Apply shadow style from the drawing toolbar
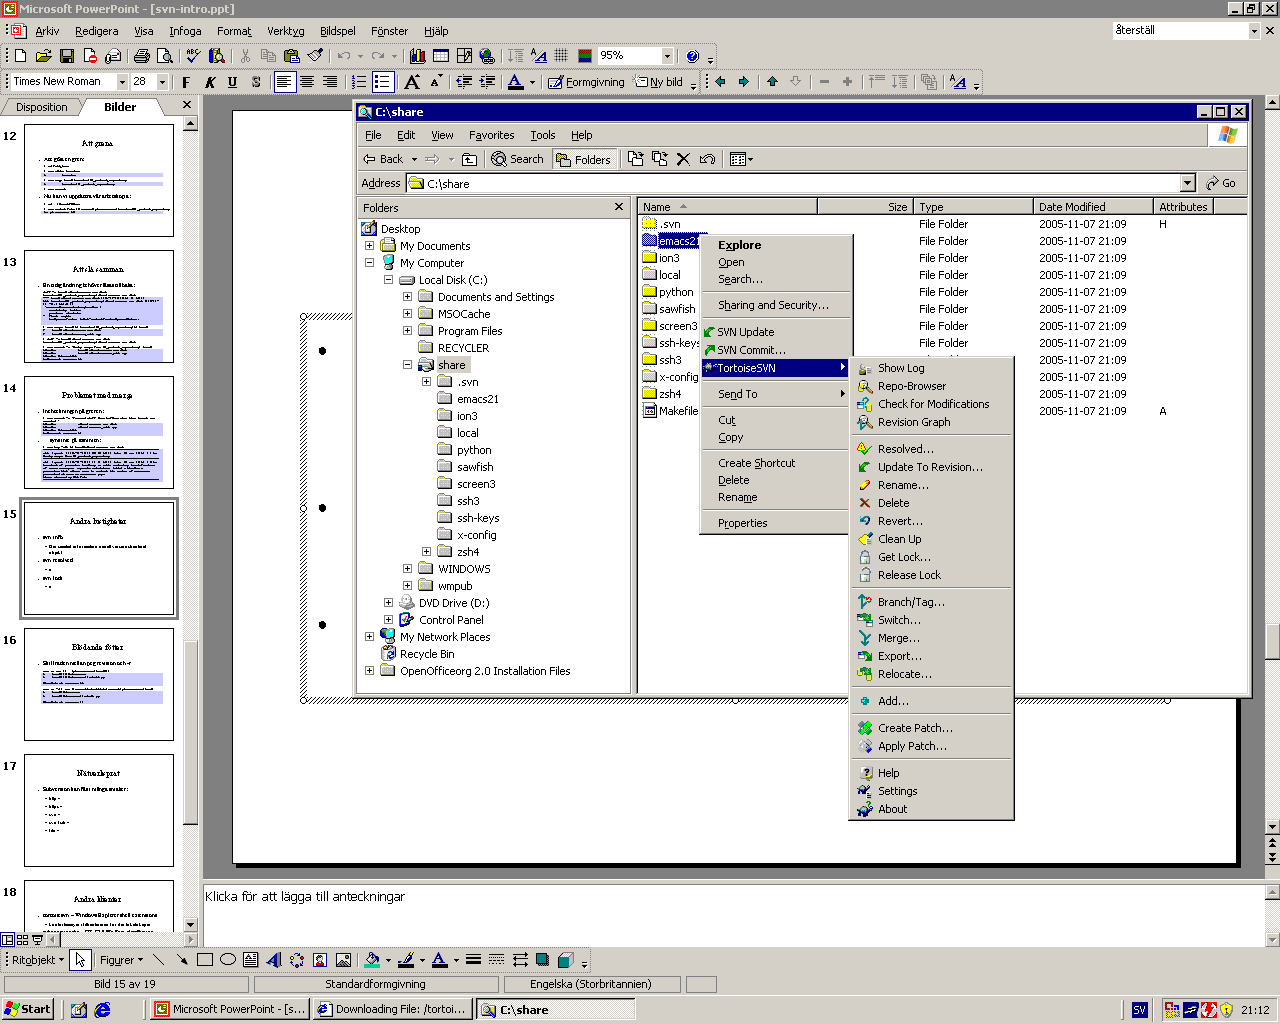The height and width of the screenshot is (1024, 1280). coord(542,960)
